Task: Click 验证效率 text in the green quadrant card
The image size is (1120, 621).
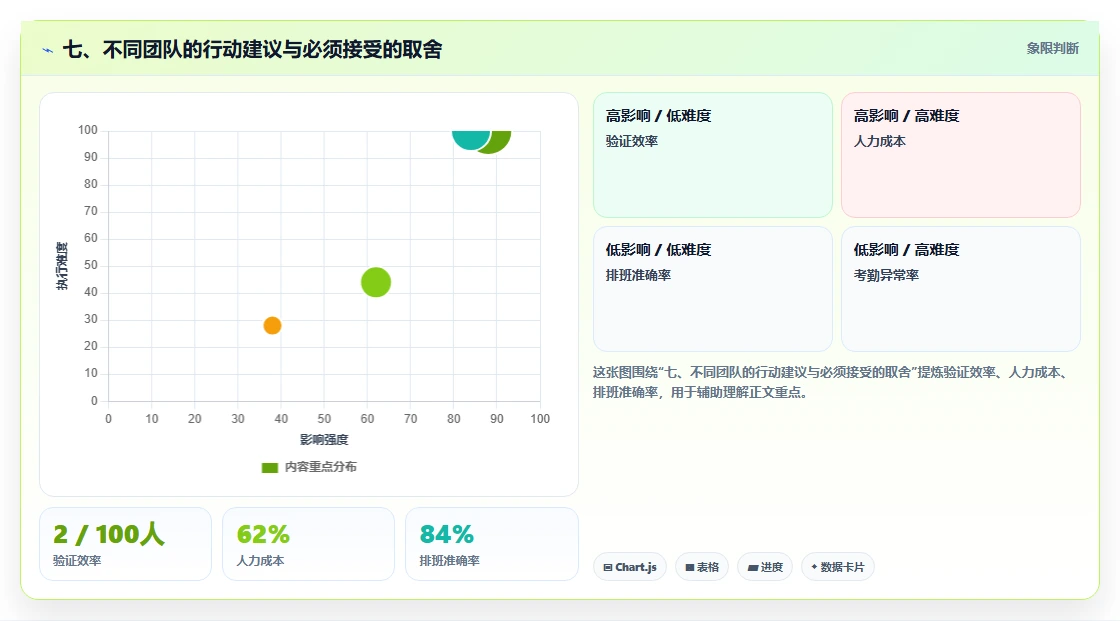Action: [631, 141]
